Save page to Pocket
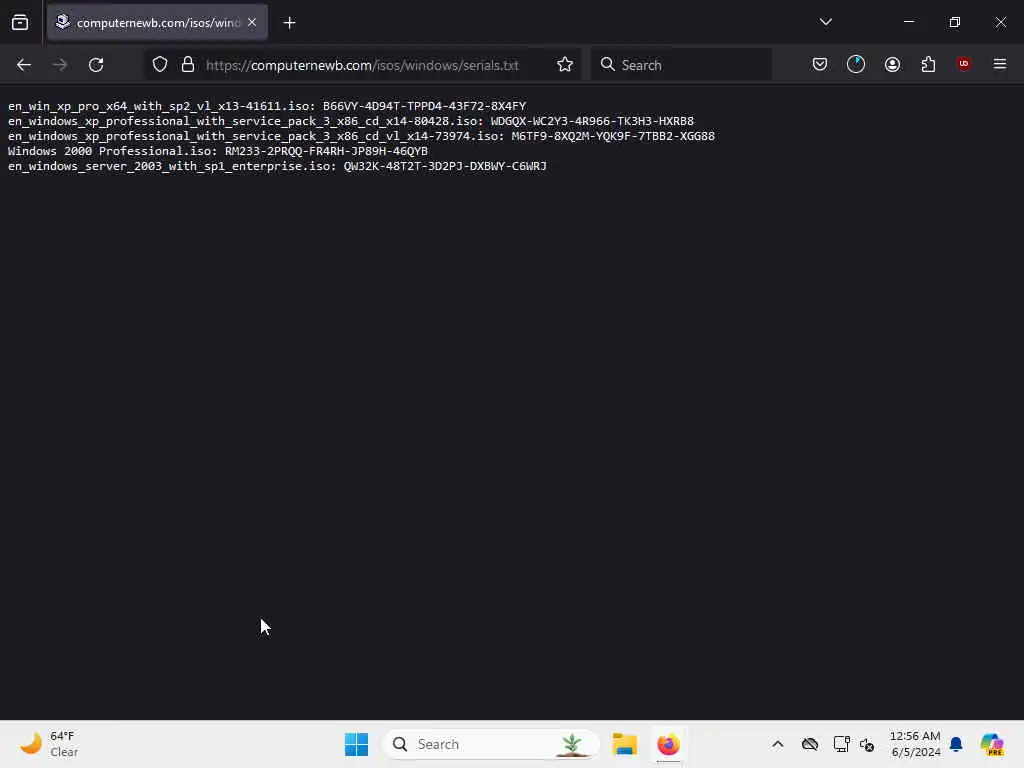The width and height of the screenshot is (1024, 768). pos(820,64)
